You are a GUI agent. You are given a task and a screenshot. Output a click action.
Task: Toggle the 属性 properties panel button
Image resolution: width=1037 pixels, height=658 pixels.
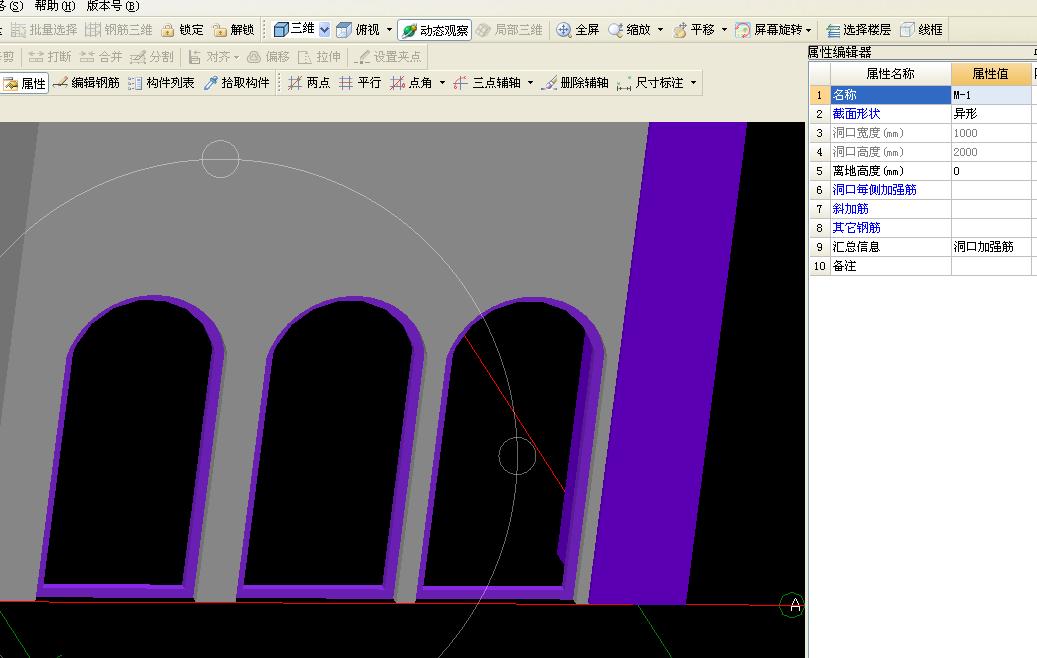(x=24, y=83)
